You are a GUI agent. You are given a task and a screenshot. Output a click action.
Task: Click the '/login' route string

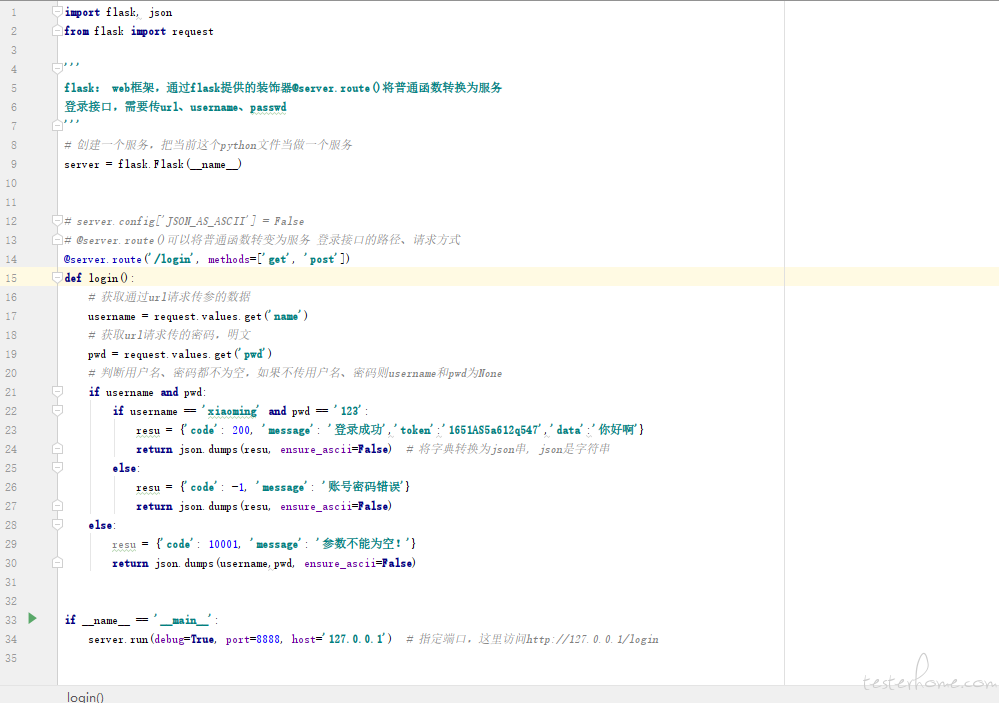[x=172, y=259]
